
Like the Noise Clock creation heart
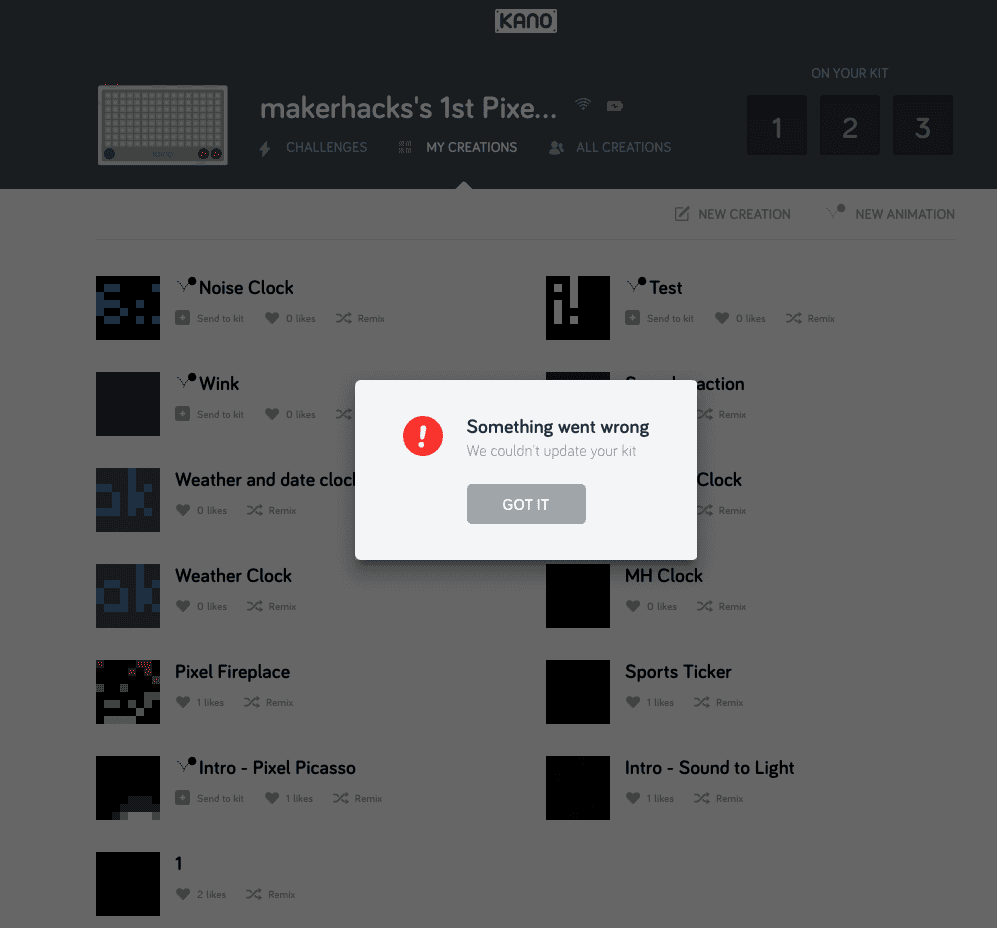(x=272, y=318)
